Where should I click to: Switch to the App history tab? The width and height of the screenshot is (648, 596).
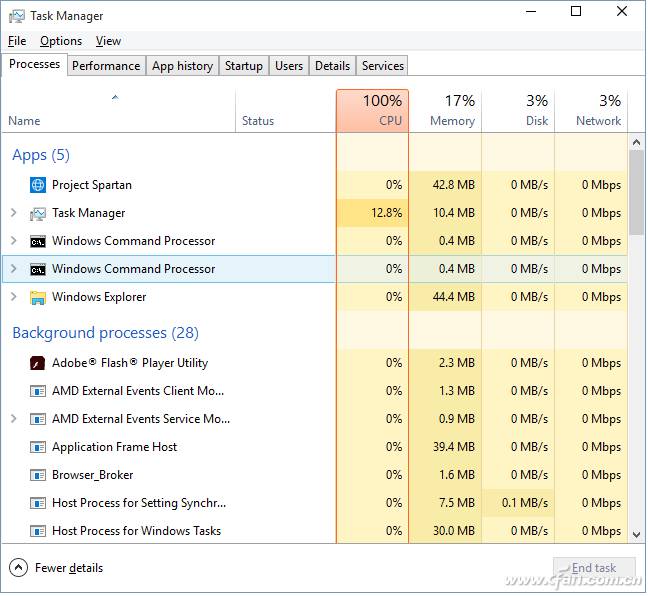pyautogui.click(x=182, y=66)
